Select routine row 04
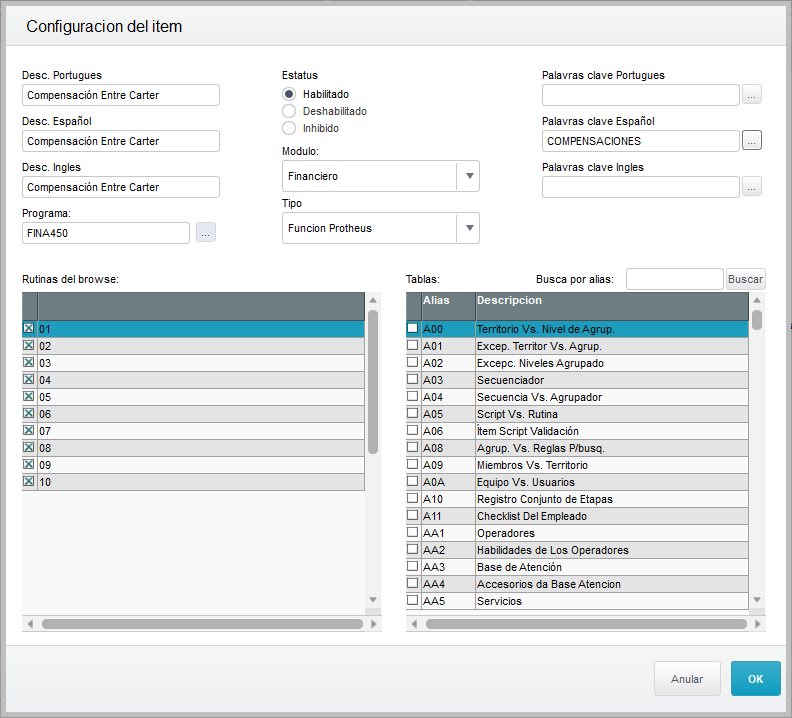 pos(193,380)
